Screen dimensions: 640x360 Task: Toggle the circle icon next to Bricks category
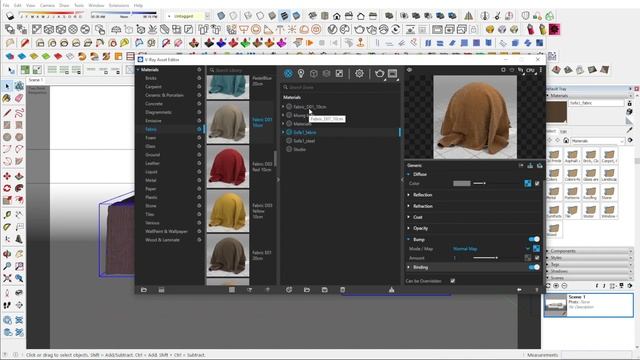tap(199, 78)
